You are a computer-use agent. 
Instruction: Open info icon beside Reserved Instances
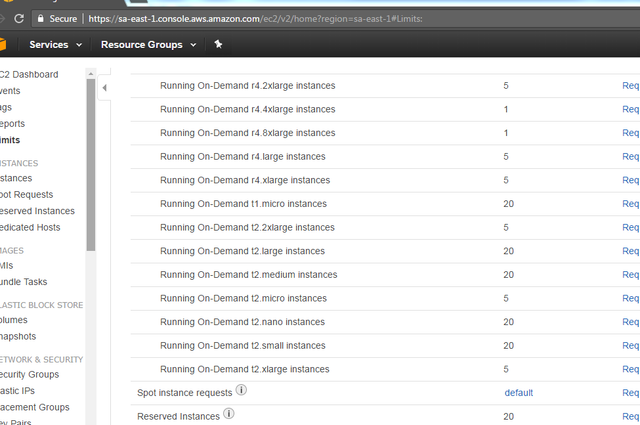(x=229, y=414)
